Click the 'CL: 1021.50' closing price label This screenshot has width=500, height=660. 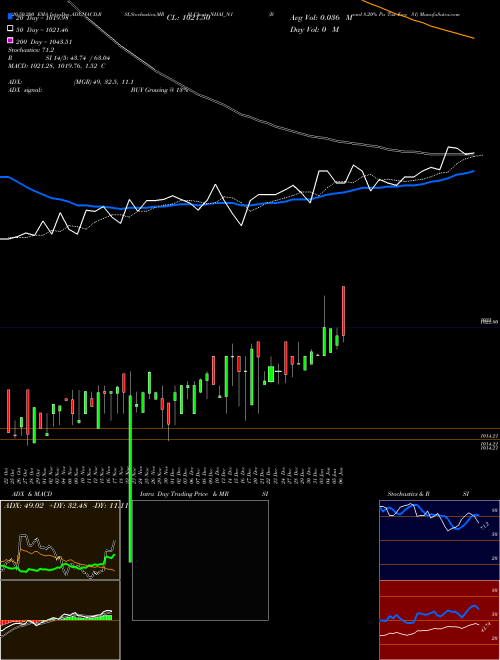pos(188,18)
